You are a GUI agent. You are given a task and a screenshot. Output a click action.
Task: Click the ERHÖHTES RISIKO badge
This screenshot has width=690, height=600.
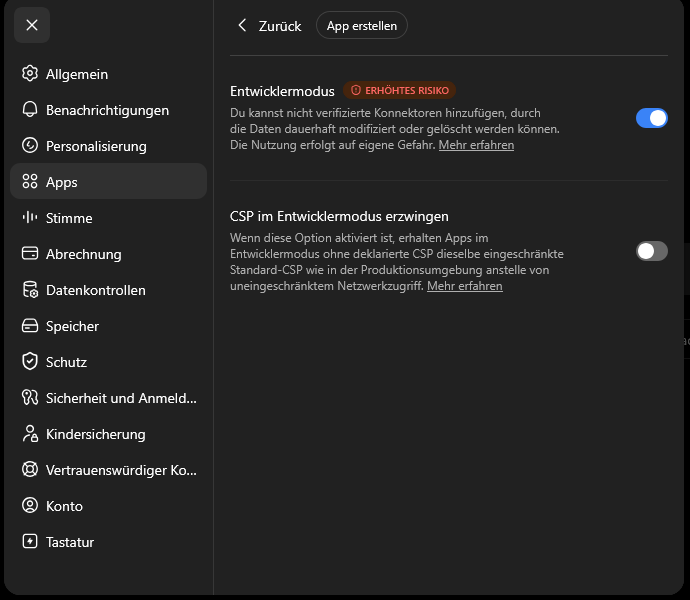tap(400, 90)
